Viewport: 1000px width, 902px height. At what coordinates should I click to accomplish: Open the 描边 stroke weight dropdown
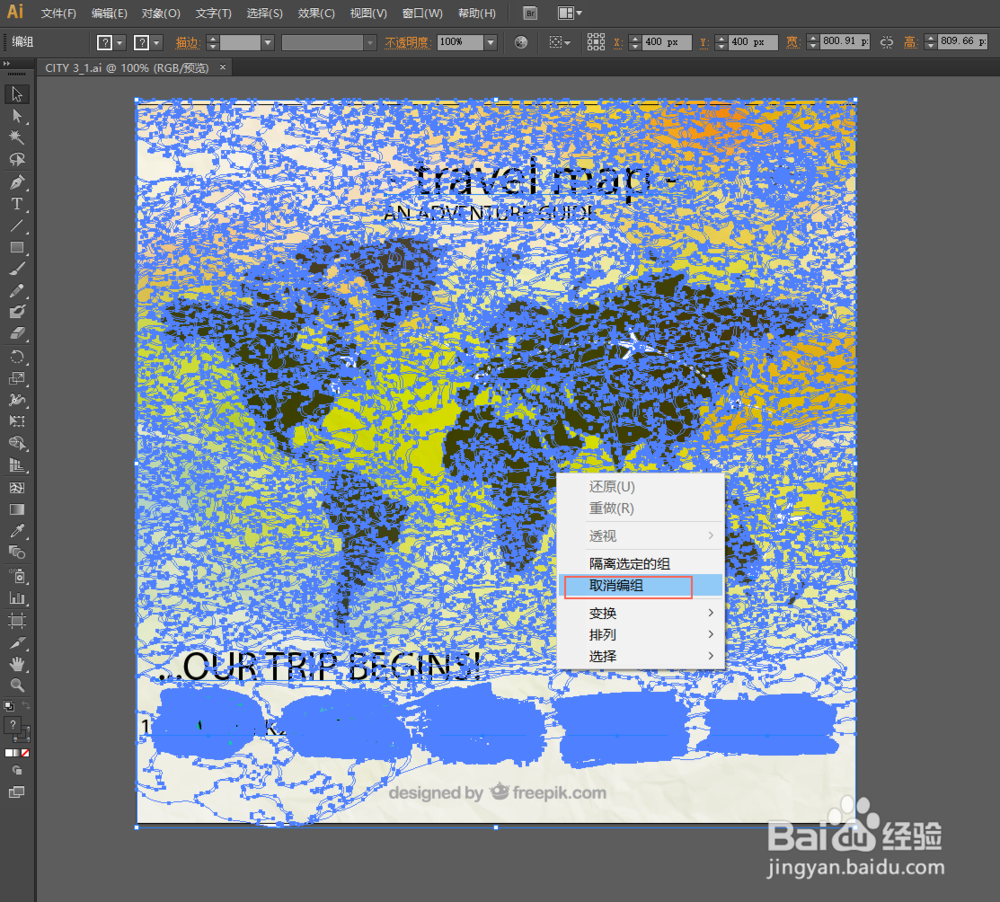point(266,42)
